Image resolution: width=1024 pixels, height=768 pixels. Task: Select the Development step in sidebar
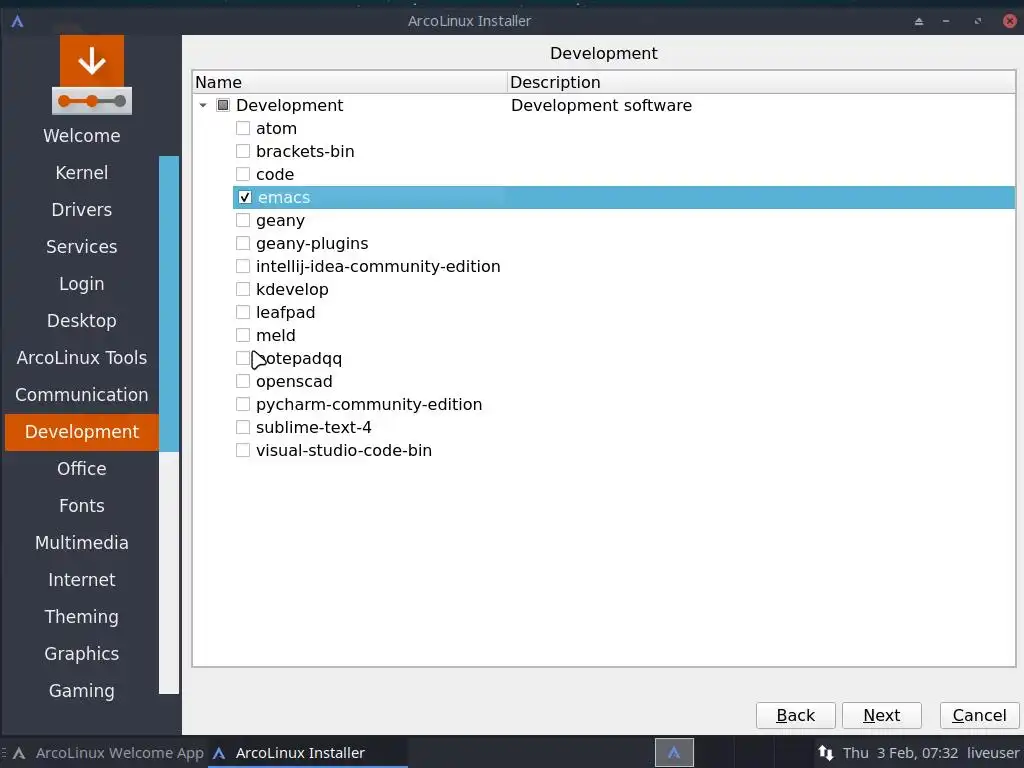[82, 432]
